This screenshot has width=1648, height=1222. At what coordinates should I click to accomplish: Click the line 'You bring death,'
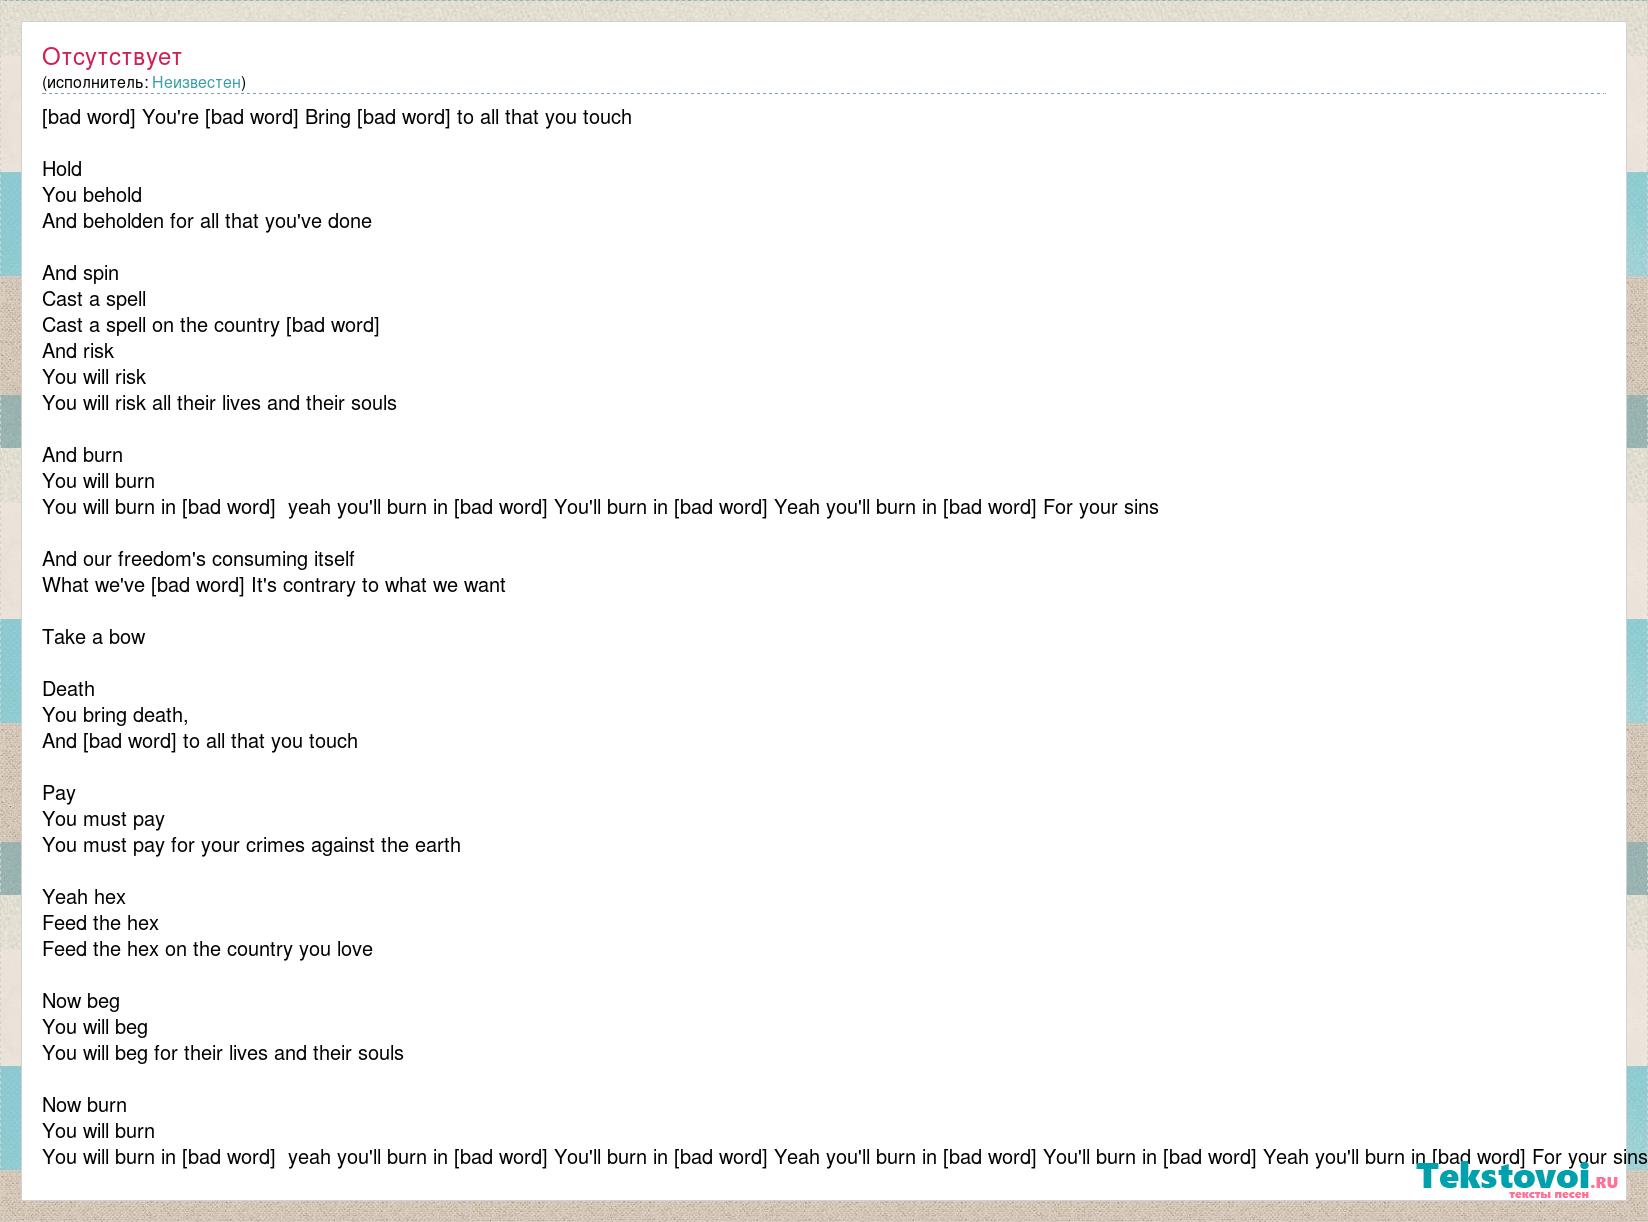pyautogui.click(x=115, y=715)
